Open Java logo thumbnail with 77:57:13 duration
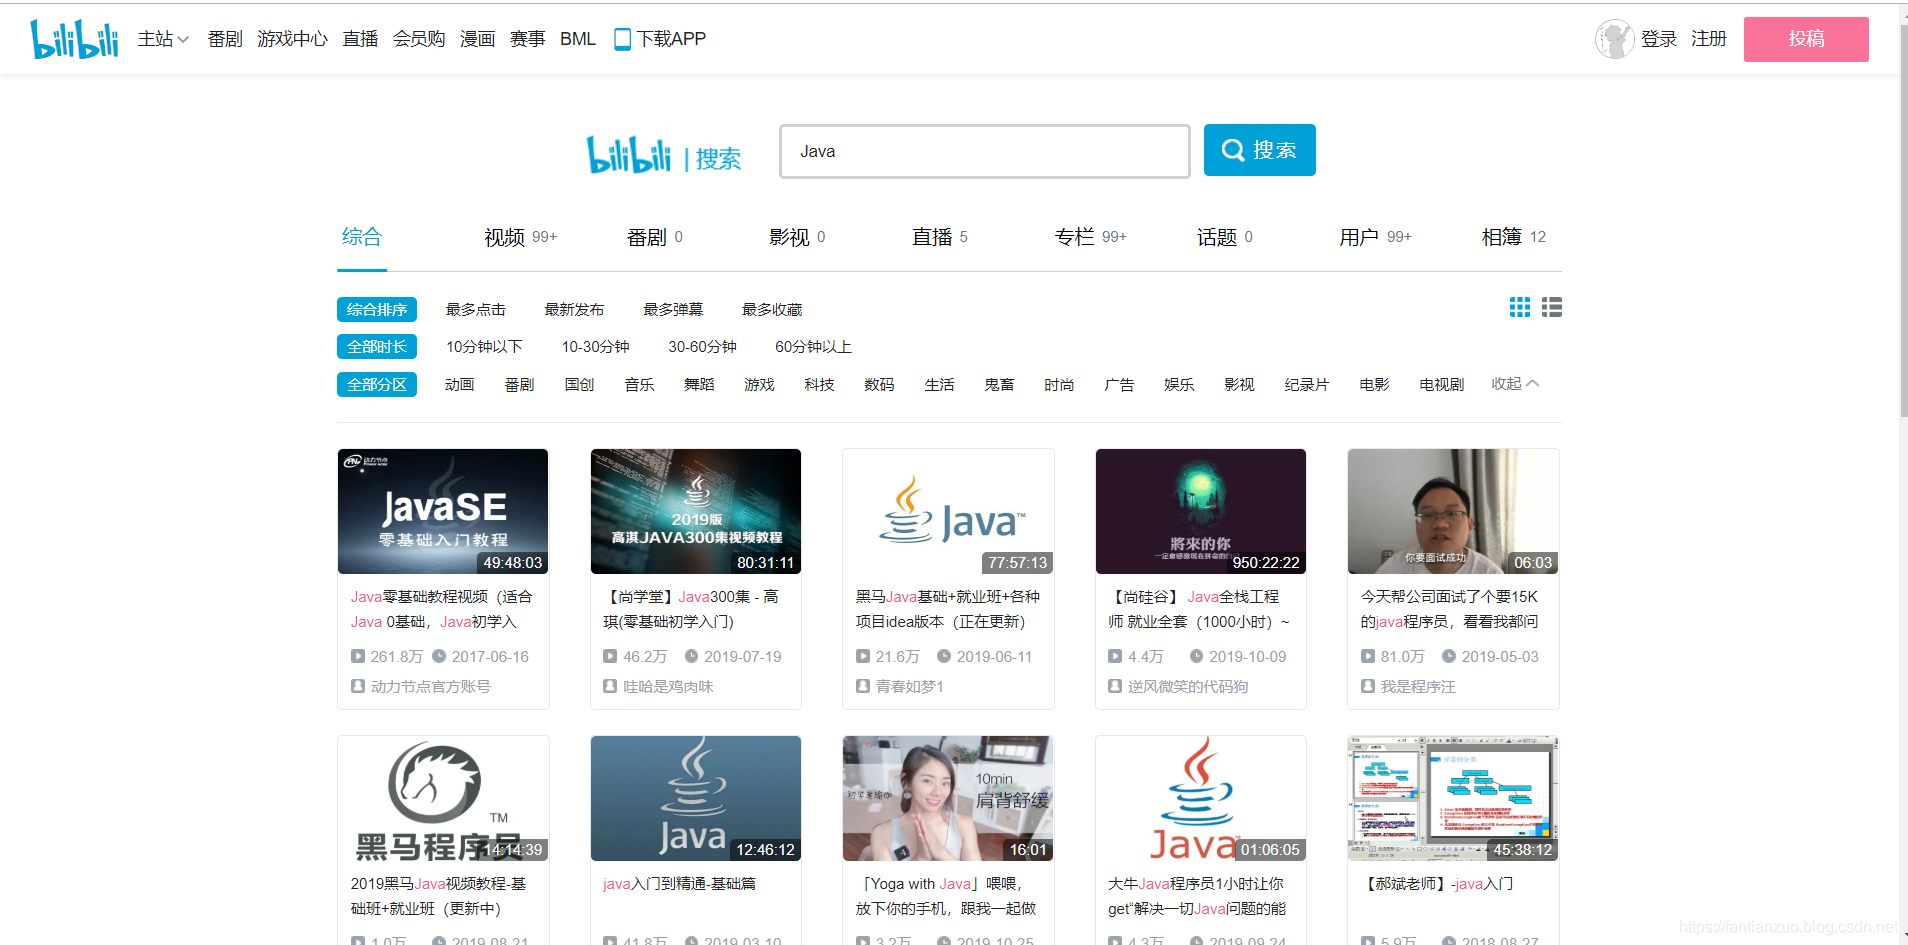 click(x=948, y=511)
